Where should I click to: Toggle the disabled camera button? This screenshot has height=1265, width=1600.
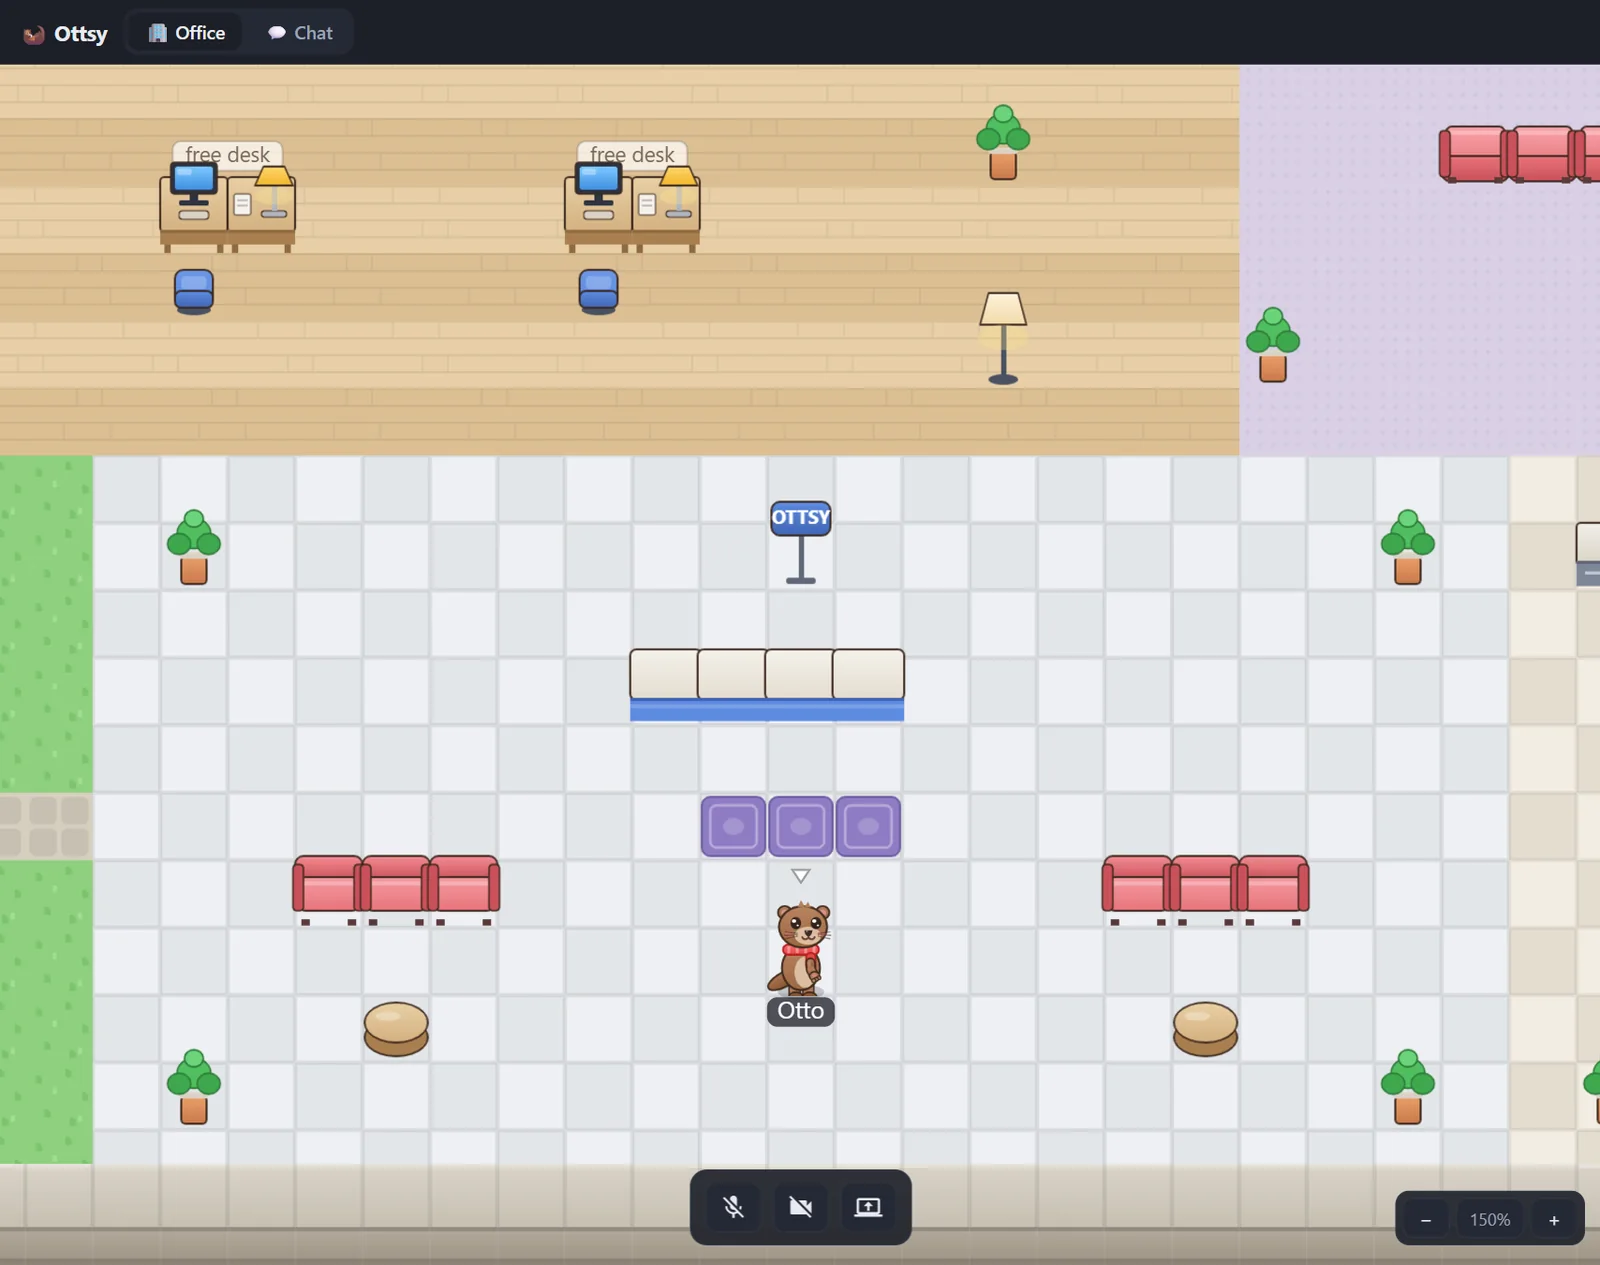[x=801, y=1207]
